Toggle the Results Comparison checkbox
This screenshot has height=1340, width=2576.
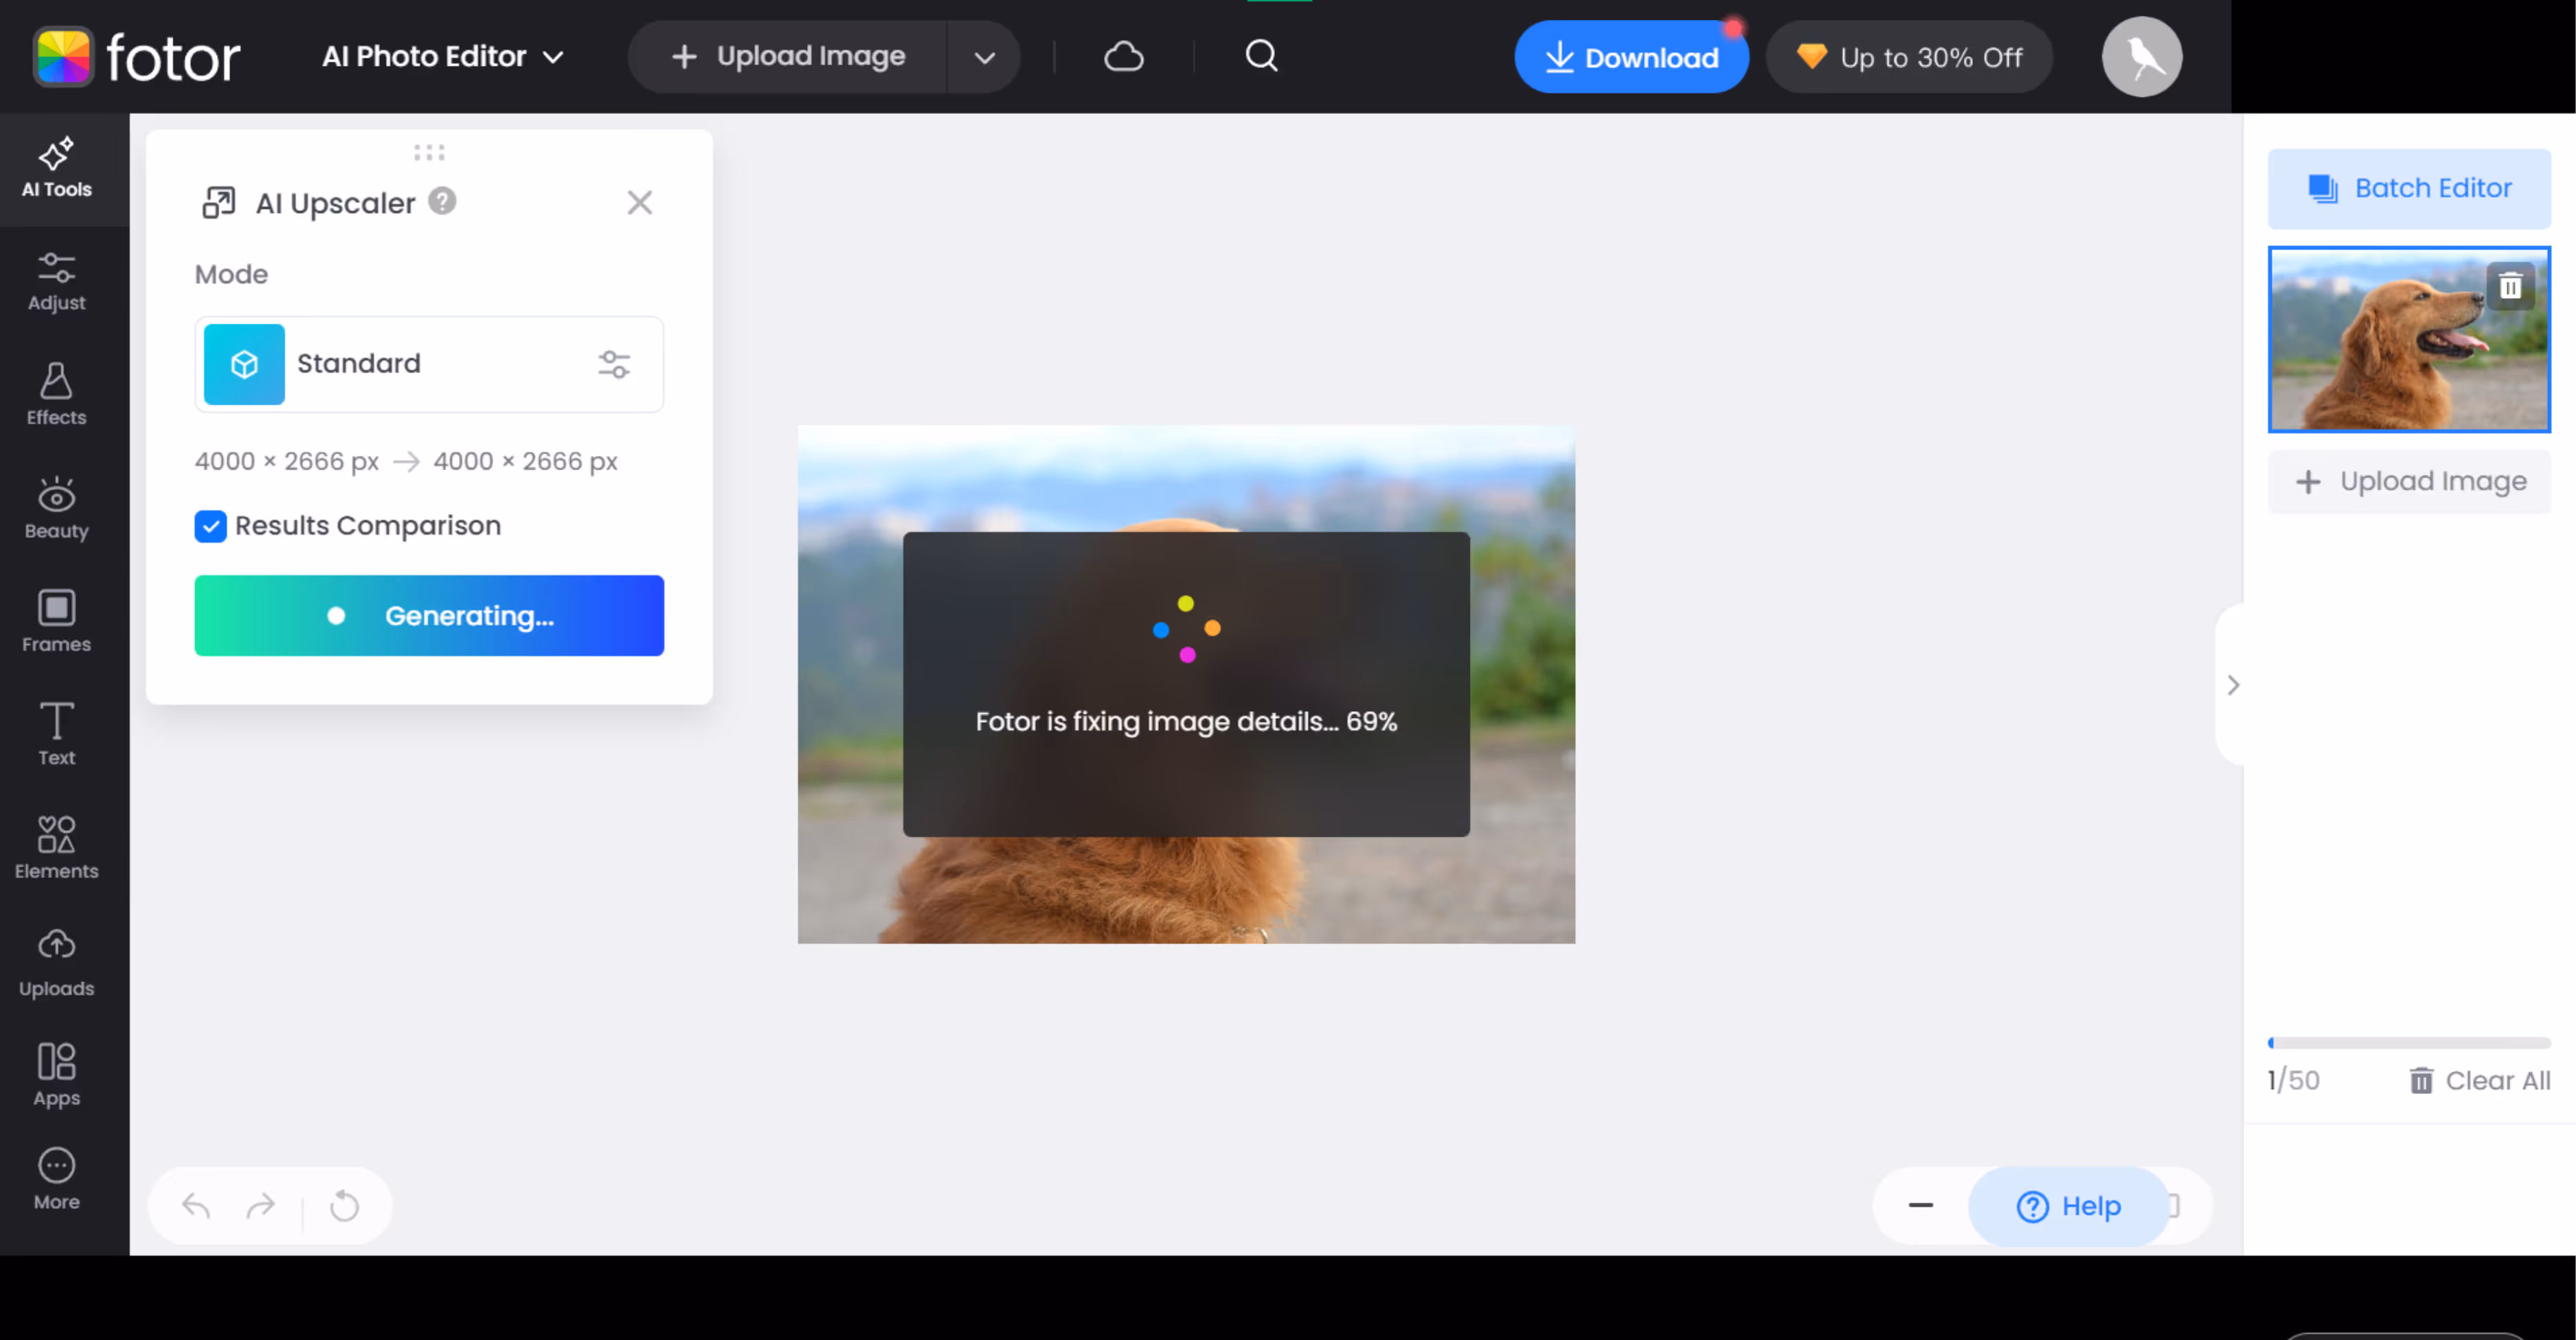(x=210, y=526)
